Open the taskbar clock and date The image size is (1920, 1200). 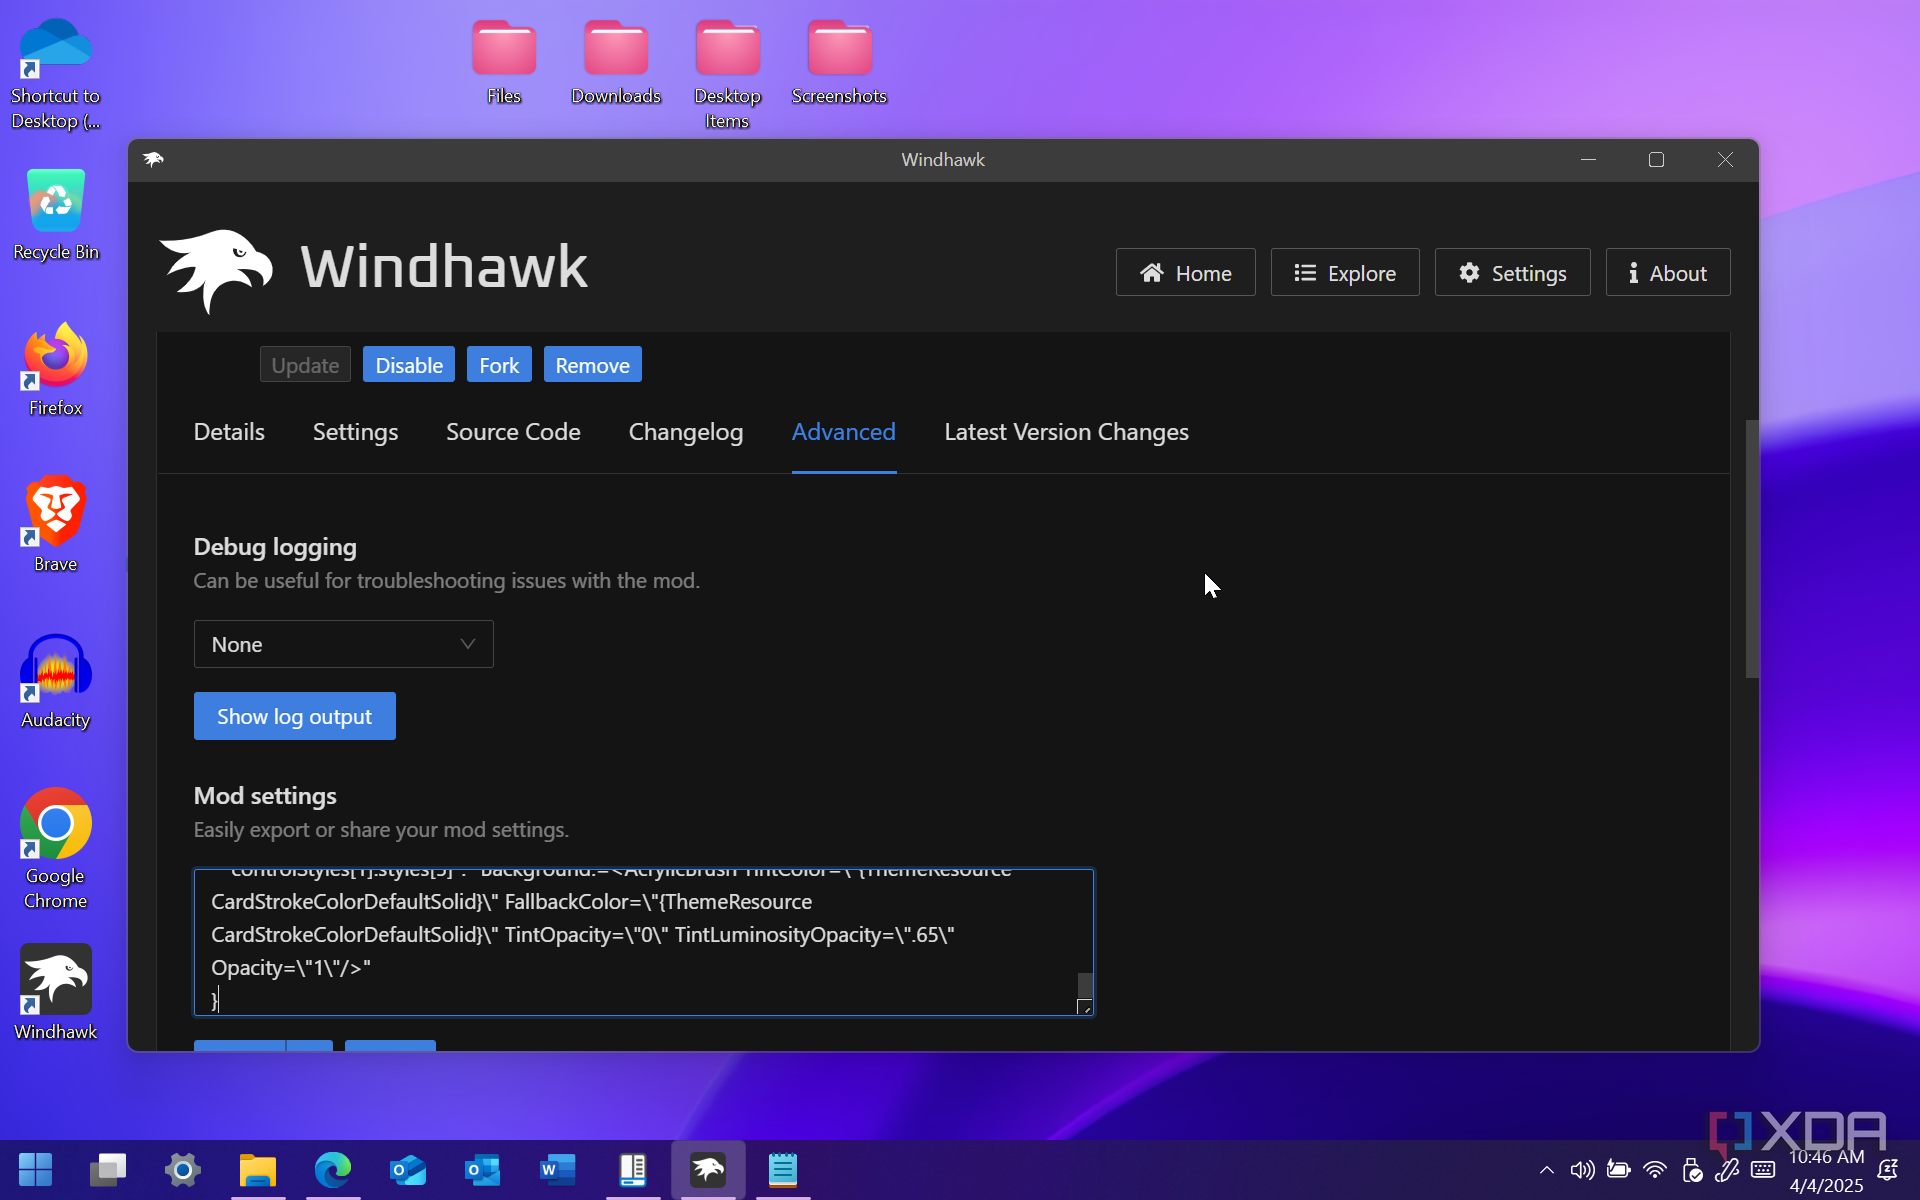[1826, 1170]
